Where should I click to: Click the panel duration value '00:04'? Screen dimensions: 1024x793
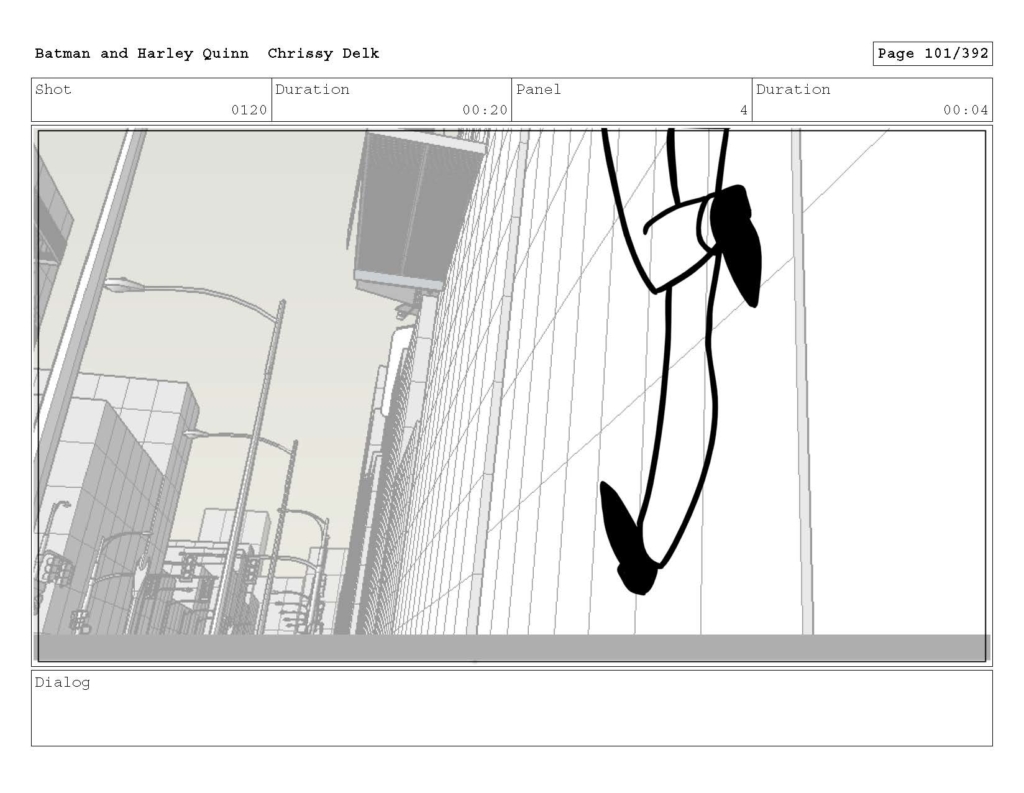tap(966, 110)
